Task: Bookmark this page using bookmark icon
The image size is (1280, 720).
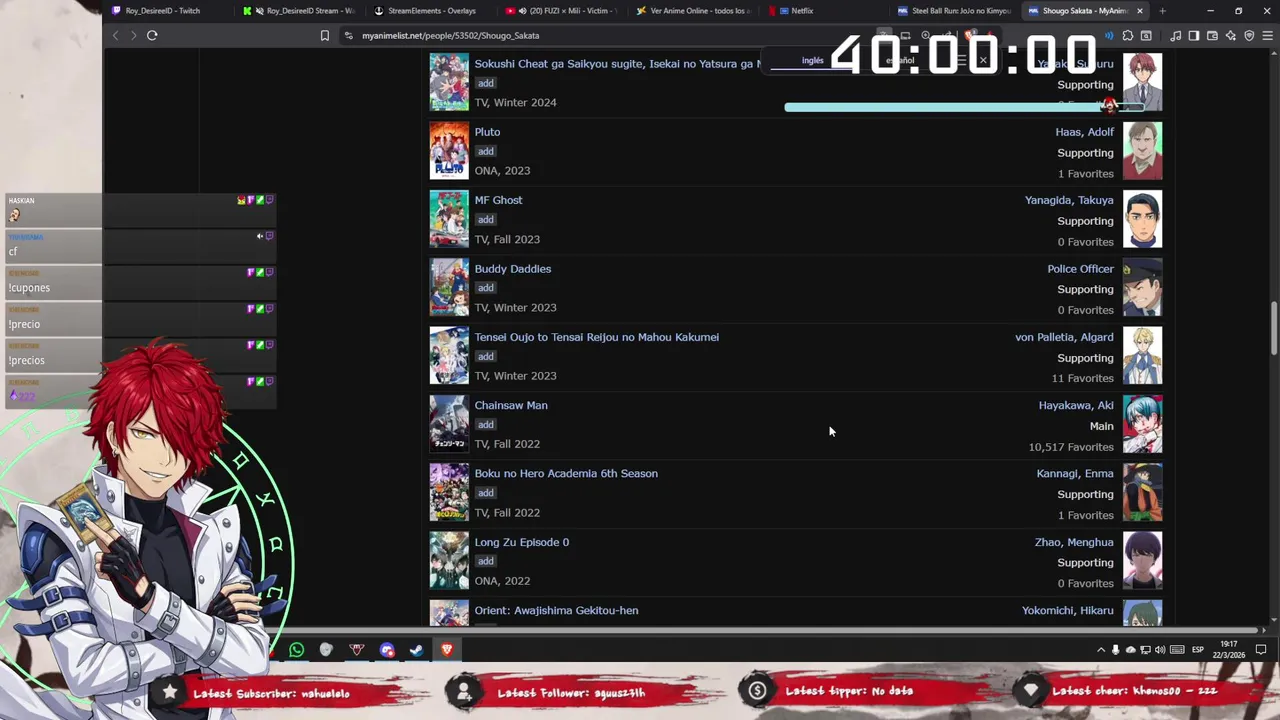Action: coord(324,35)
